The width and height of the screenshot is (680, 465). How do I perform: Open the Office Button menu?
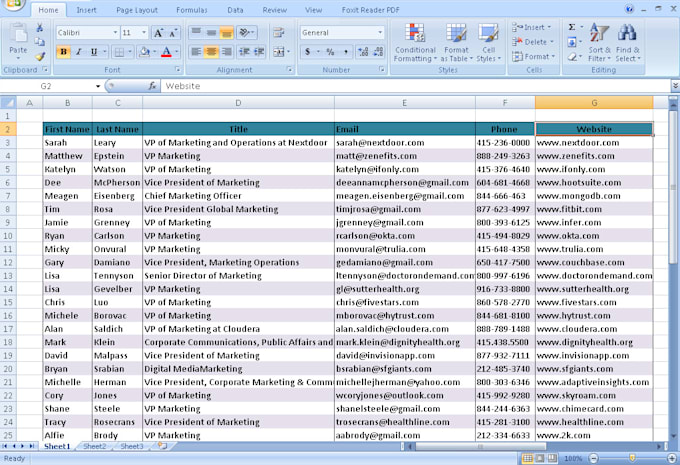click(13, 5)
